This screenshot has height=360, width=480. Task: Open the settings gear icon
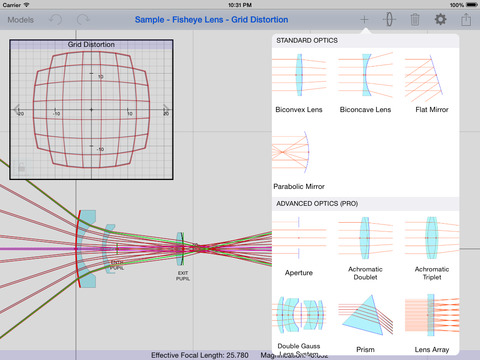(440, 19)
